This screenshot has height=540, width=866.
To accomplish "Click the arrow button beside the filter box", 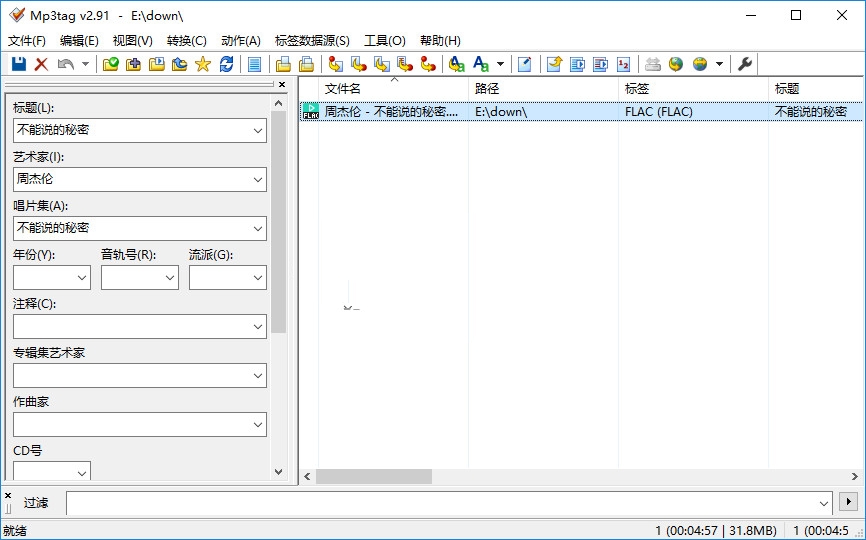I will tap(849, 501).
